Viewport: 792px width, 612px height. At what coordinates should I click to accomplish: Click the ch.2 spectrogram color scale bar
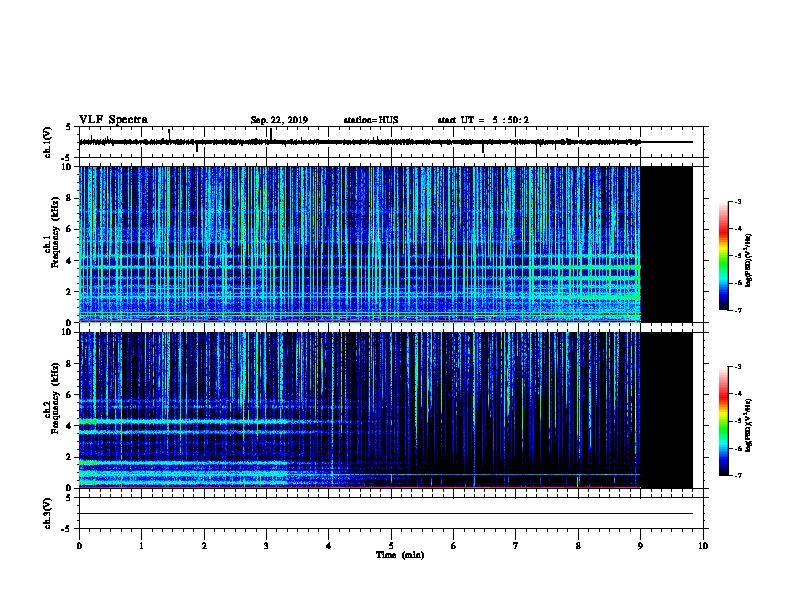(724, 421)
